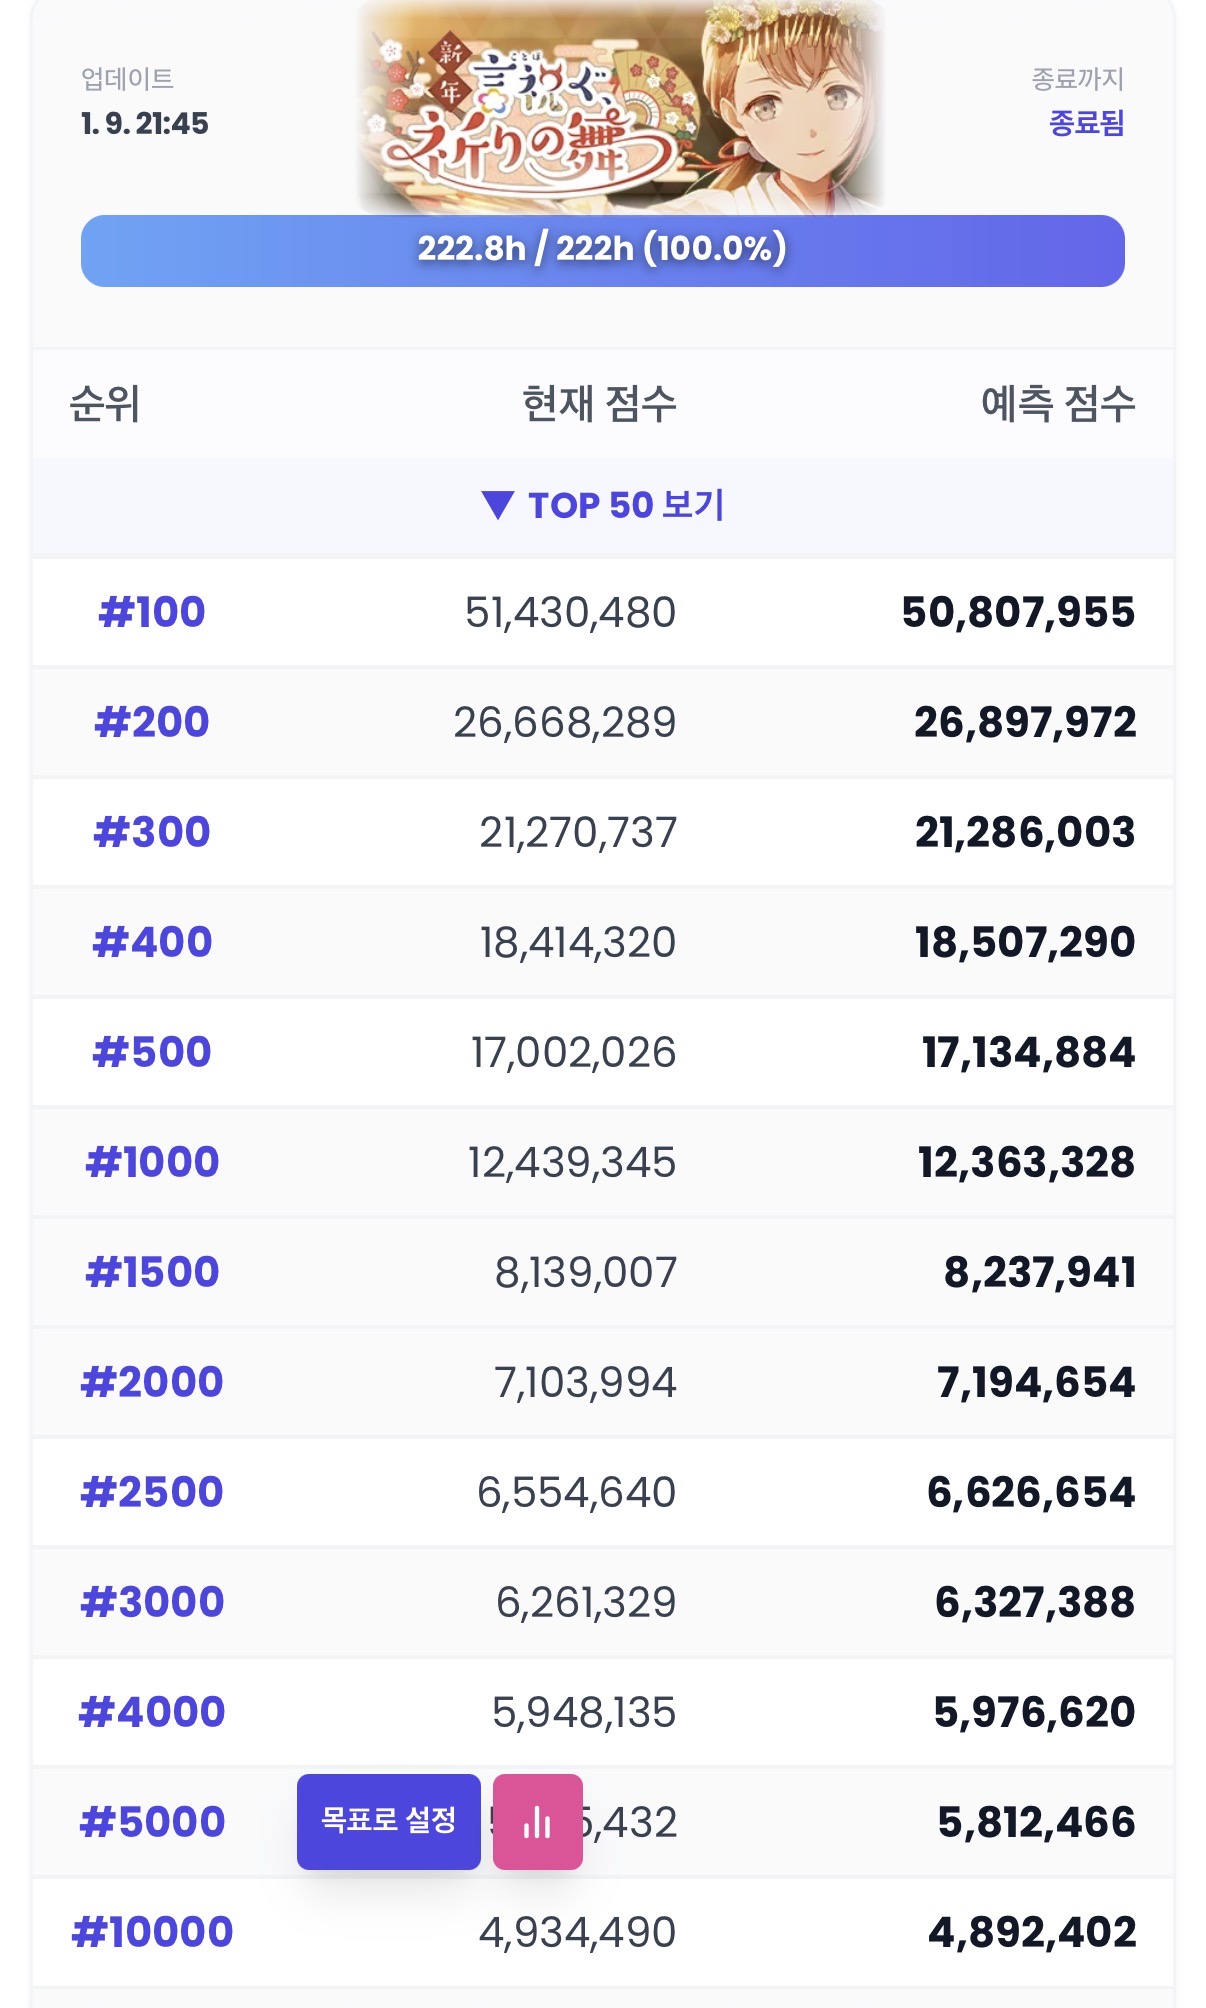1206x2008 pixels.
Task: Select the #2000 rank row
Action: point(603,1382)
